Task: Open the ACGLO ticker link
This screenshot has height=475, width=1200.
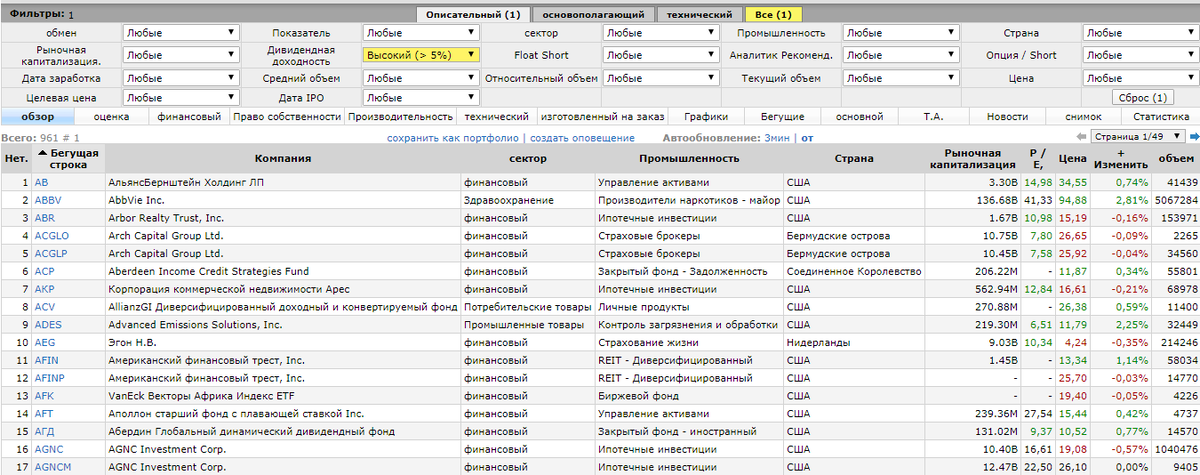Action: click(52, 236)
